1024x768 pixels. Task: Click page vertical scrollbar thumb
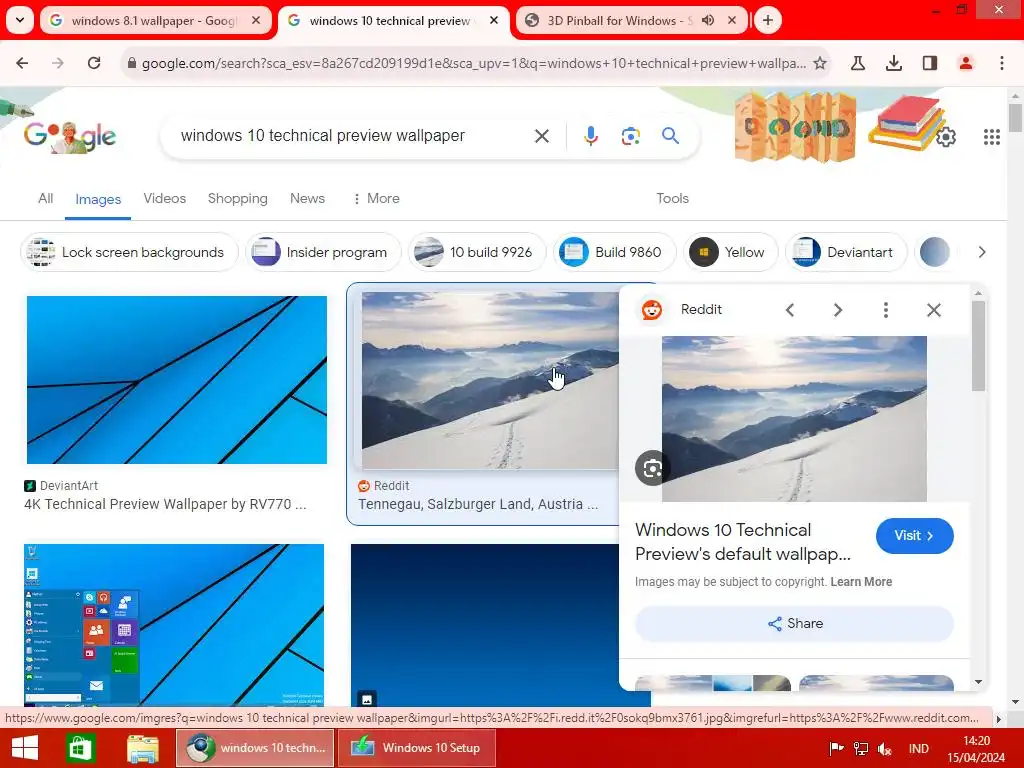tap(1015, 118)
